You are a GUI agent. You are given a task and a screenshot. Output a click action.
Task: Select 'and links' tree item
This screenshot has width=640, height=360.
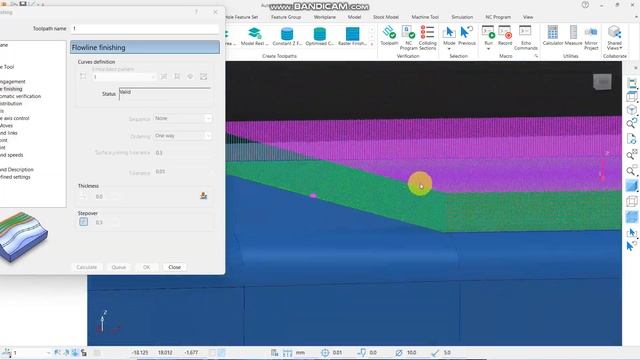click(9, 133)
